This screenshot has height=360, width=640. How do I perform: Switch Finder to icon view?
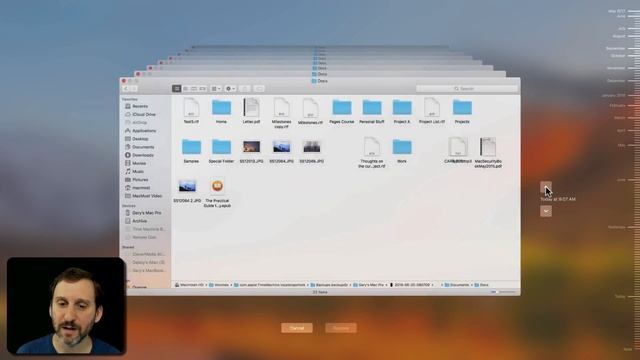(176, 89)
